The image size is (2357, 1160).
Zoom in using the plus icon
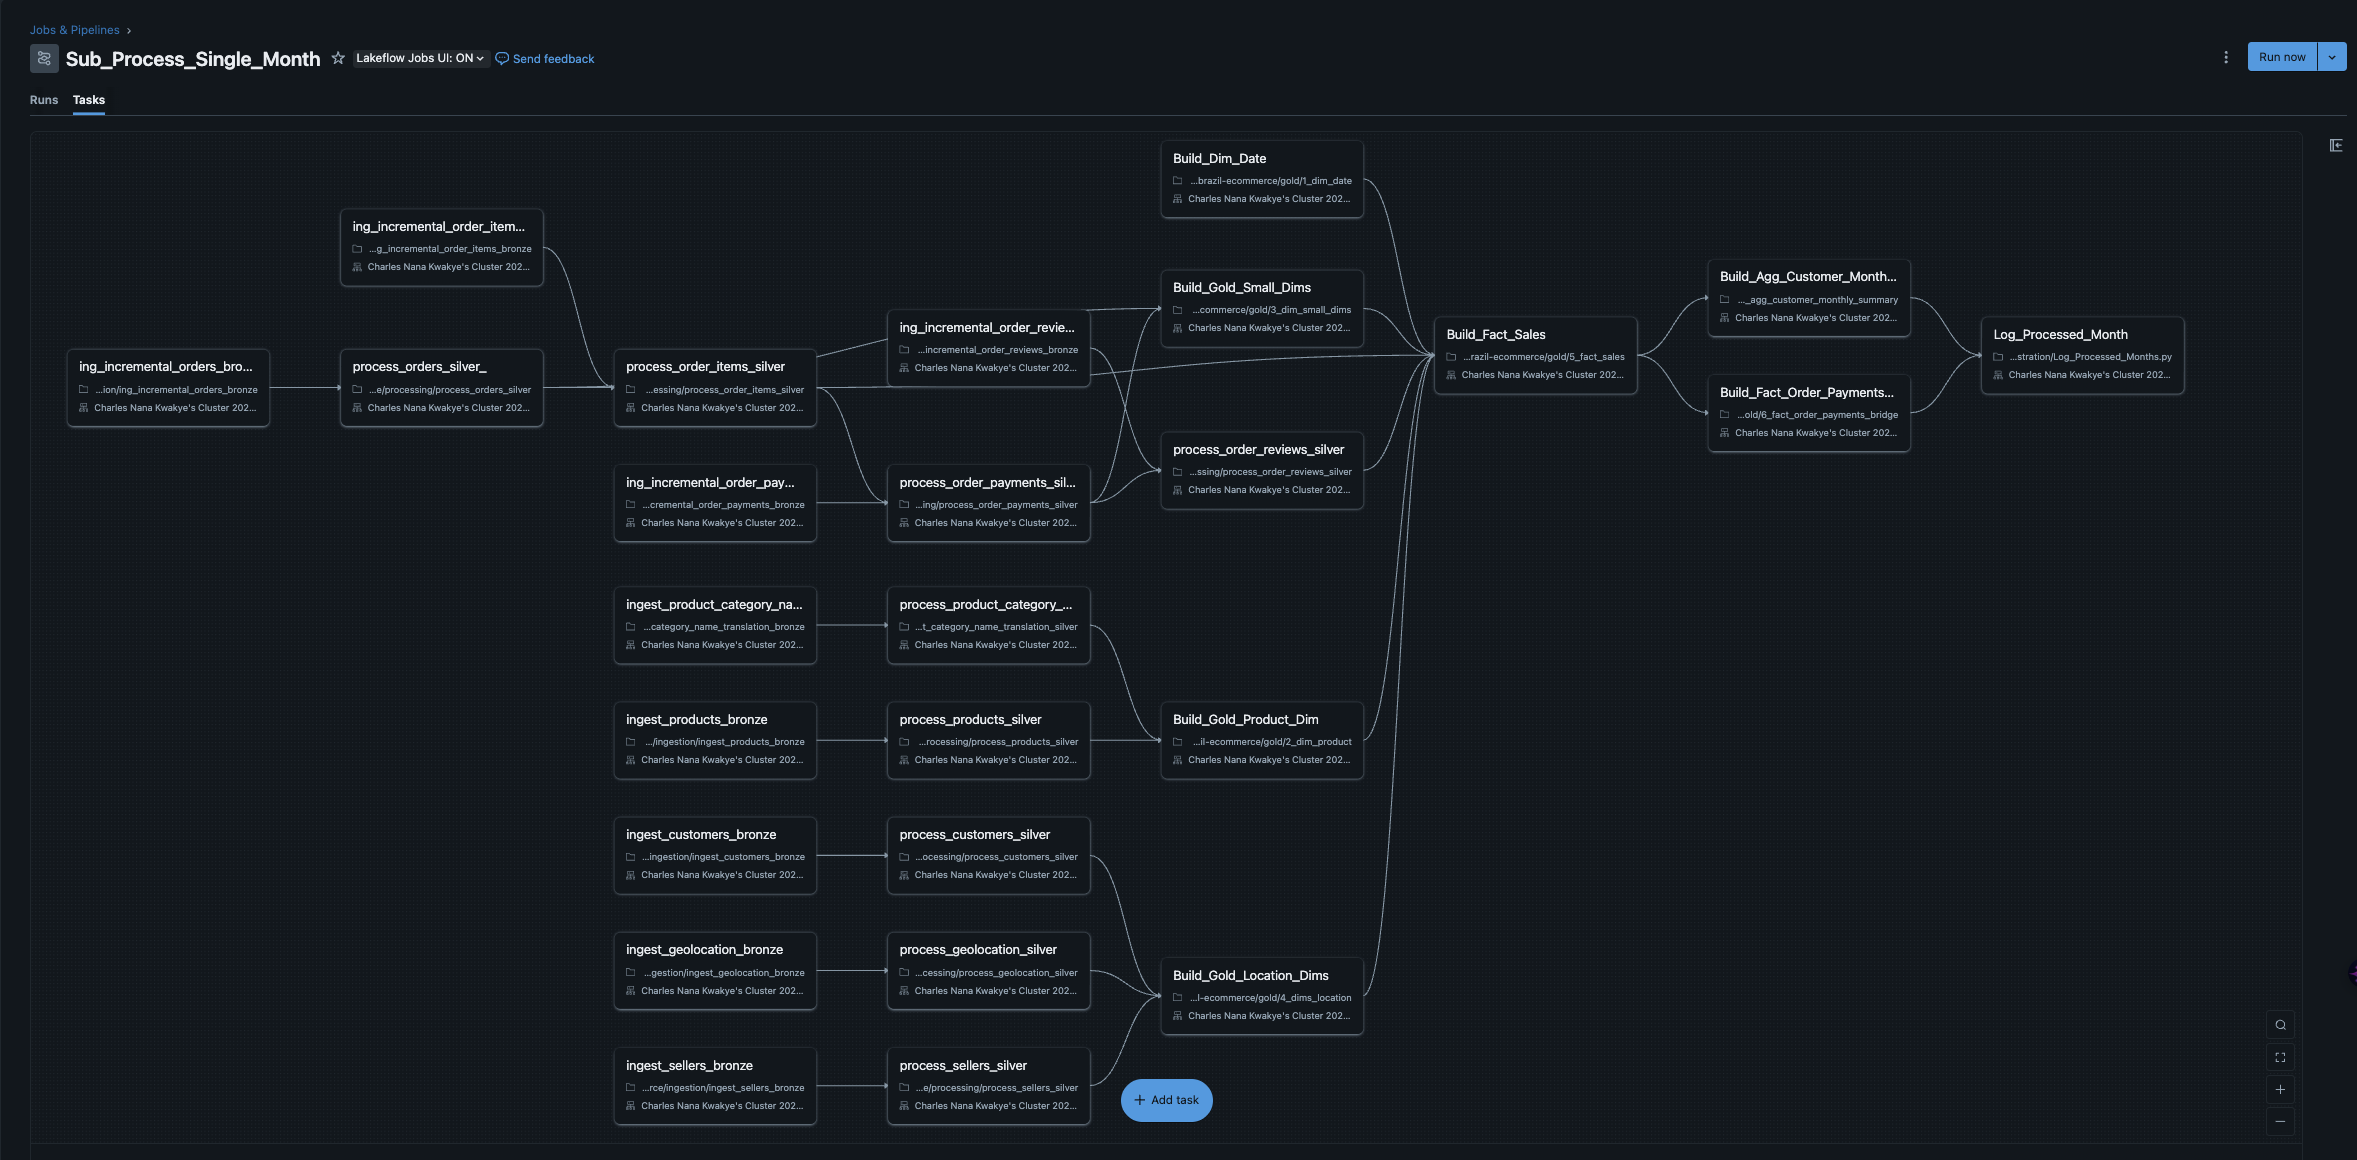coord(2281,1090)
